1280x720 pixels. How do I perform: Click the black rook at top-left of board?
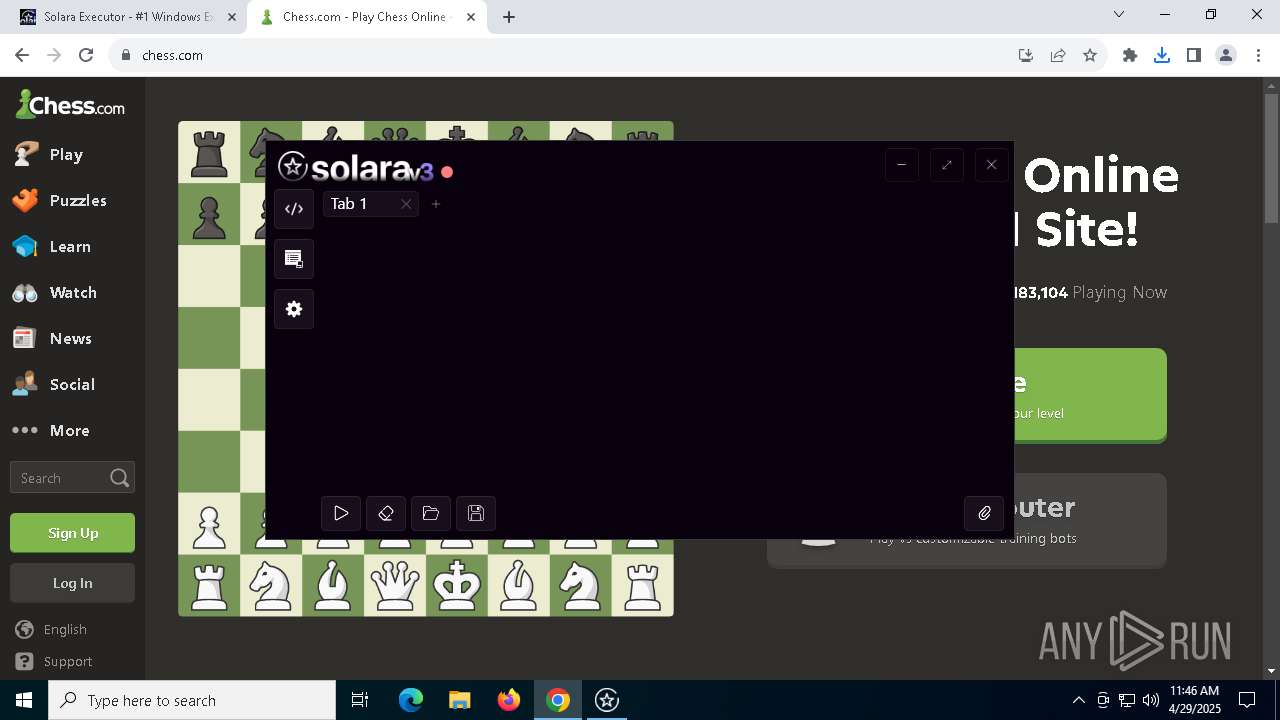click(209, 152)
